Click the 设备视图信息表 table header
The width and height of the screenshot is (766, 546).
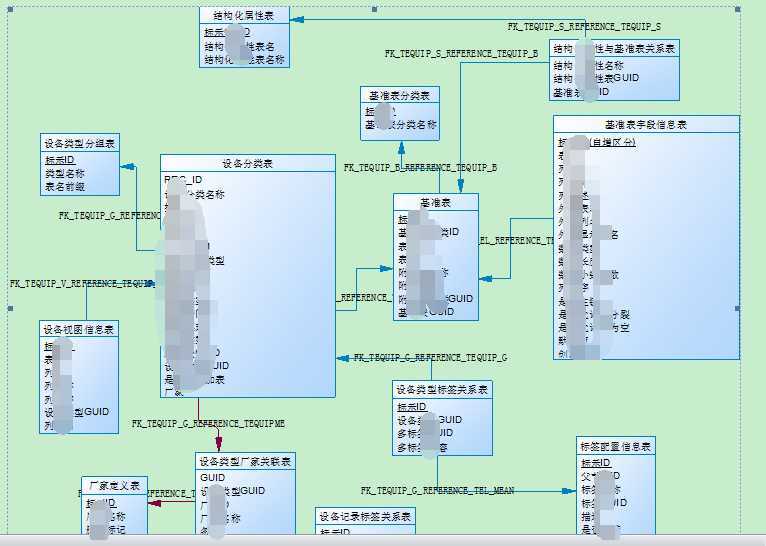click(79, 330)
